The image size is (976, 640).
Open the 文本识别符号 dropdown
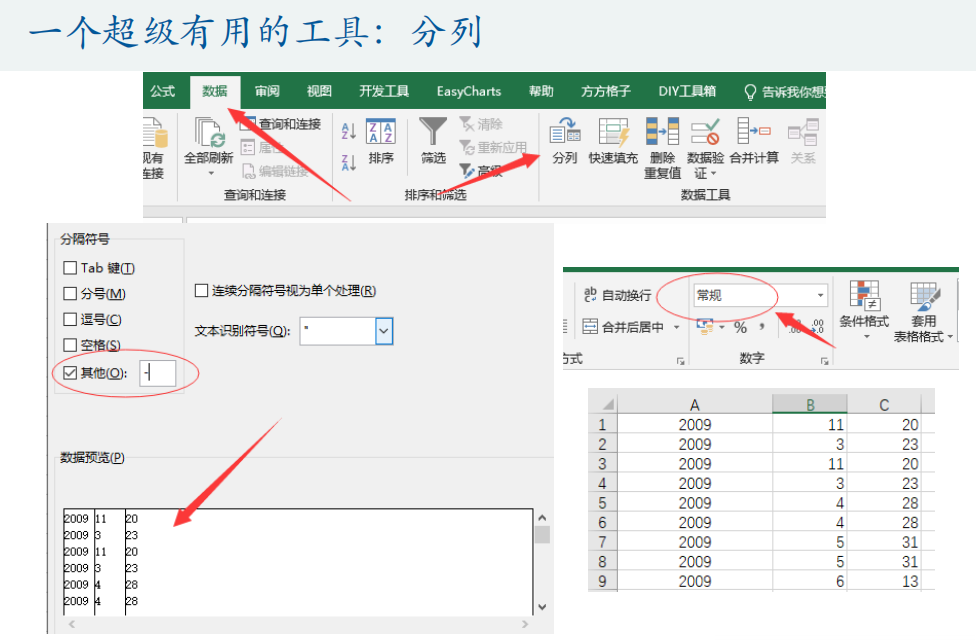pyautogui.click(x=384, y=331)
